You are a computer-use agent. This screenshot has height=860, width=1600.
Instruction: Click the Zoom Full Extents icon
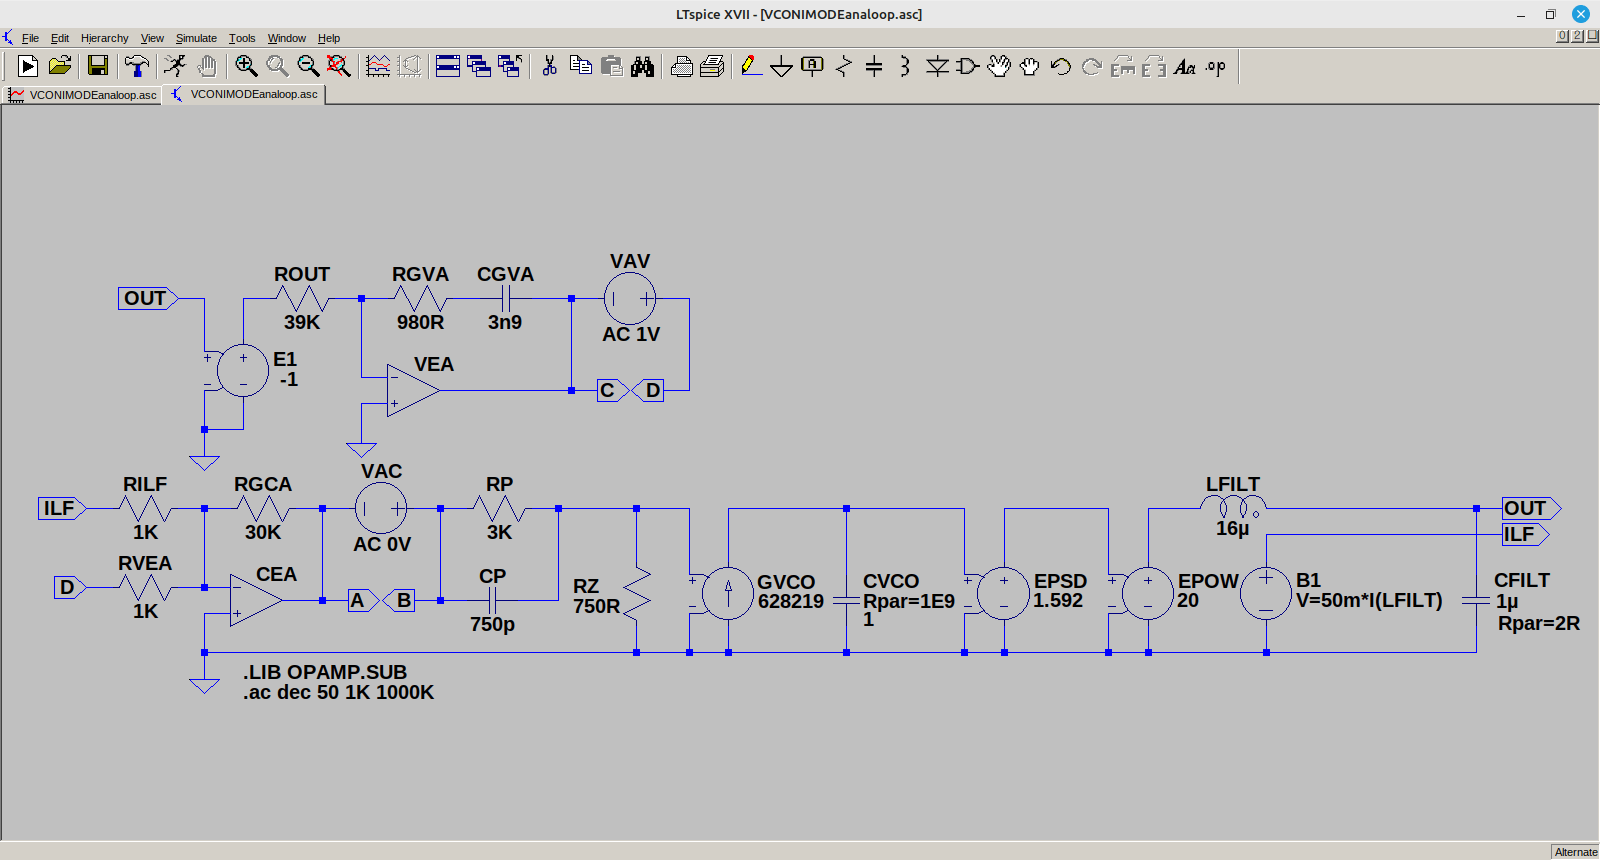pos(339,66)
